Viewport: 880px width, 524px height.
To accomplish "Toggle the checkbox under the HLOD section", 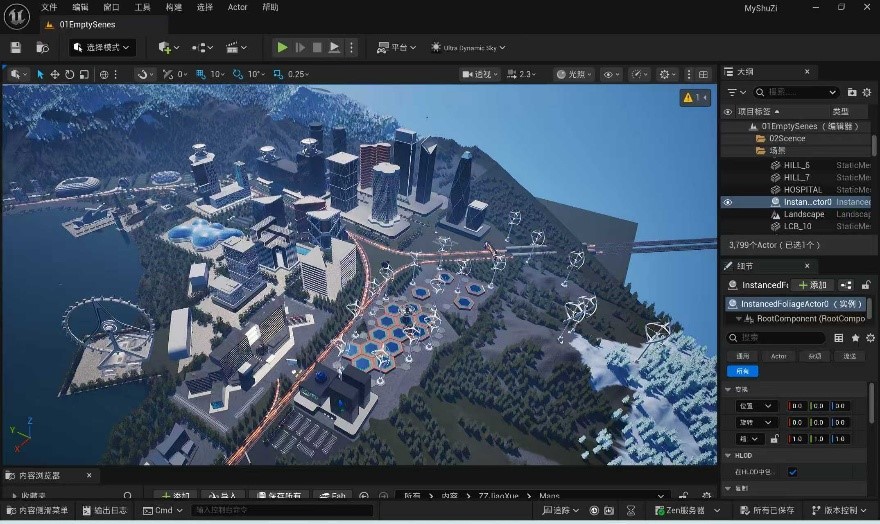I will 792,471.
